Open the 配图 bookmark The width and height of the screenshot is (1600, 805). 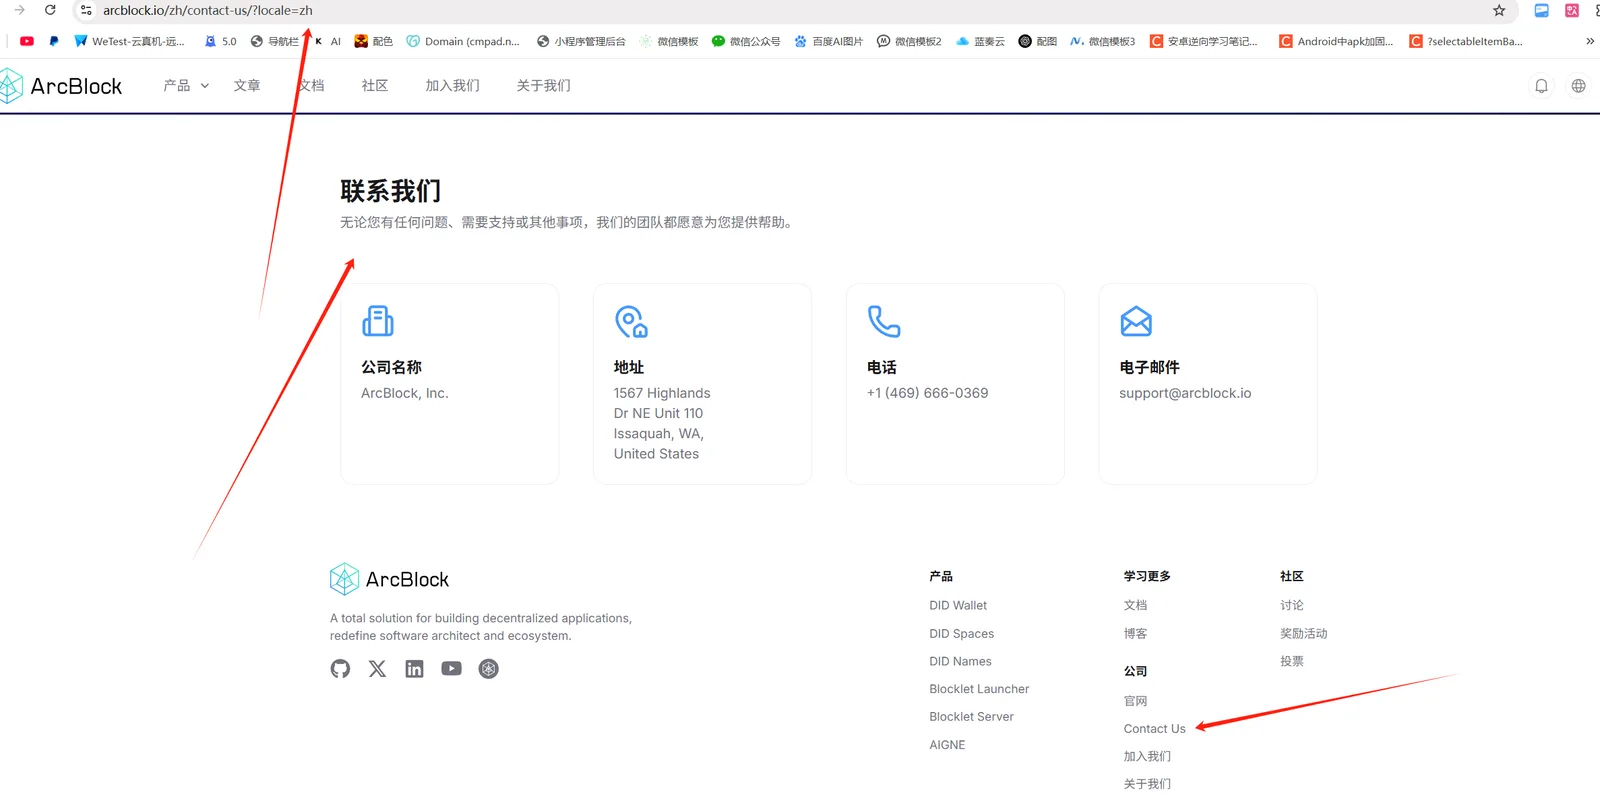click(1037, 41)
